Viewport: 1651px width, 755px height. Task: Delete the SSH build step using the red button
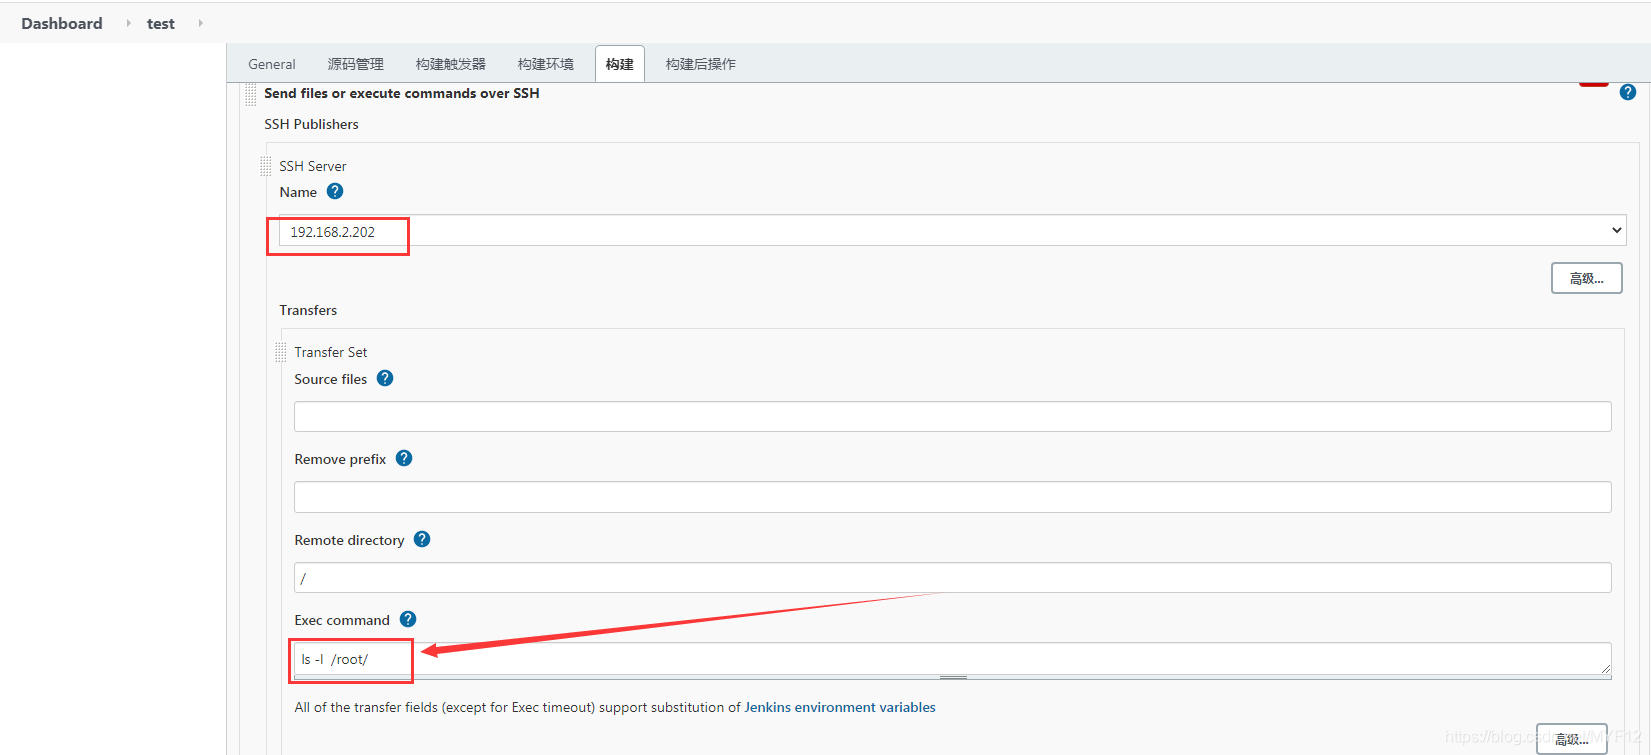coord(1594,84)
